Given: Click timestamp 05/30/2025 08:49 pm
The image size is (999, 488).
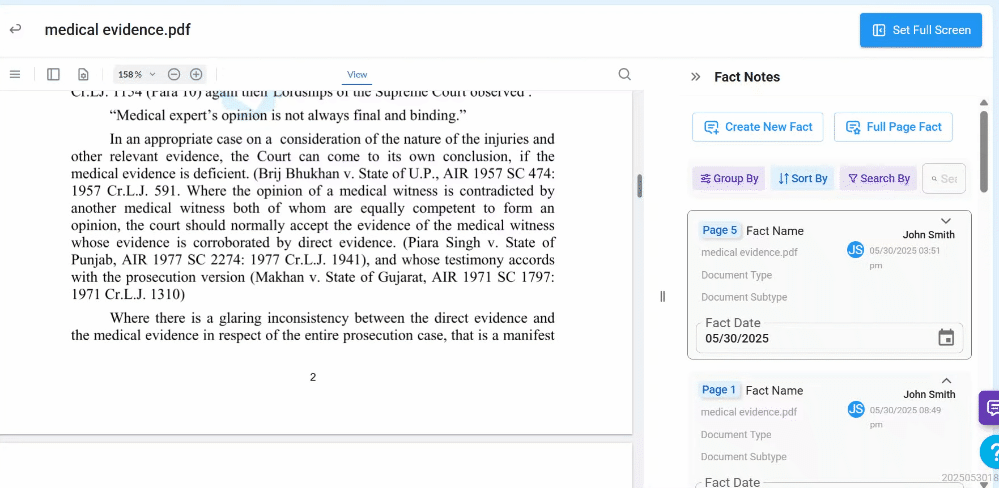Looking at the screenshot, I should (x=905, y=417).
